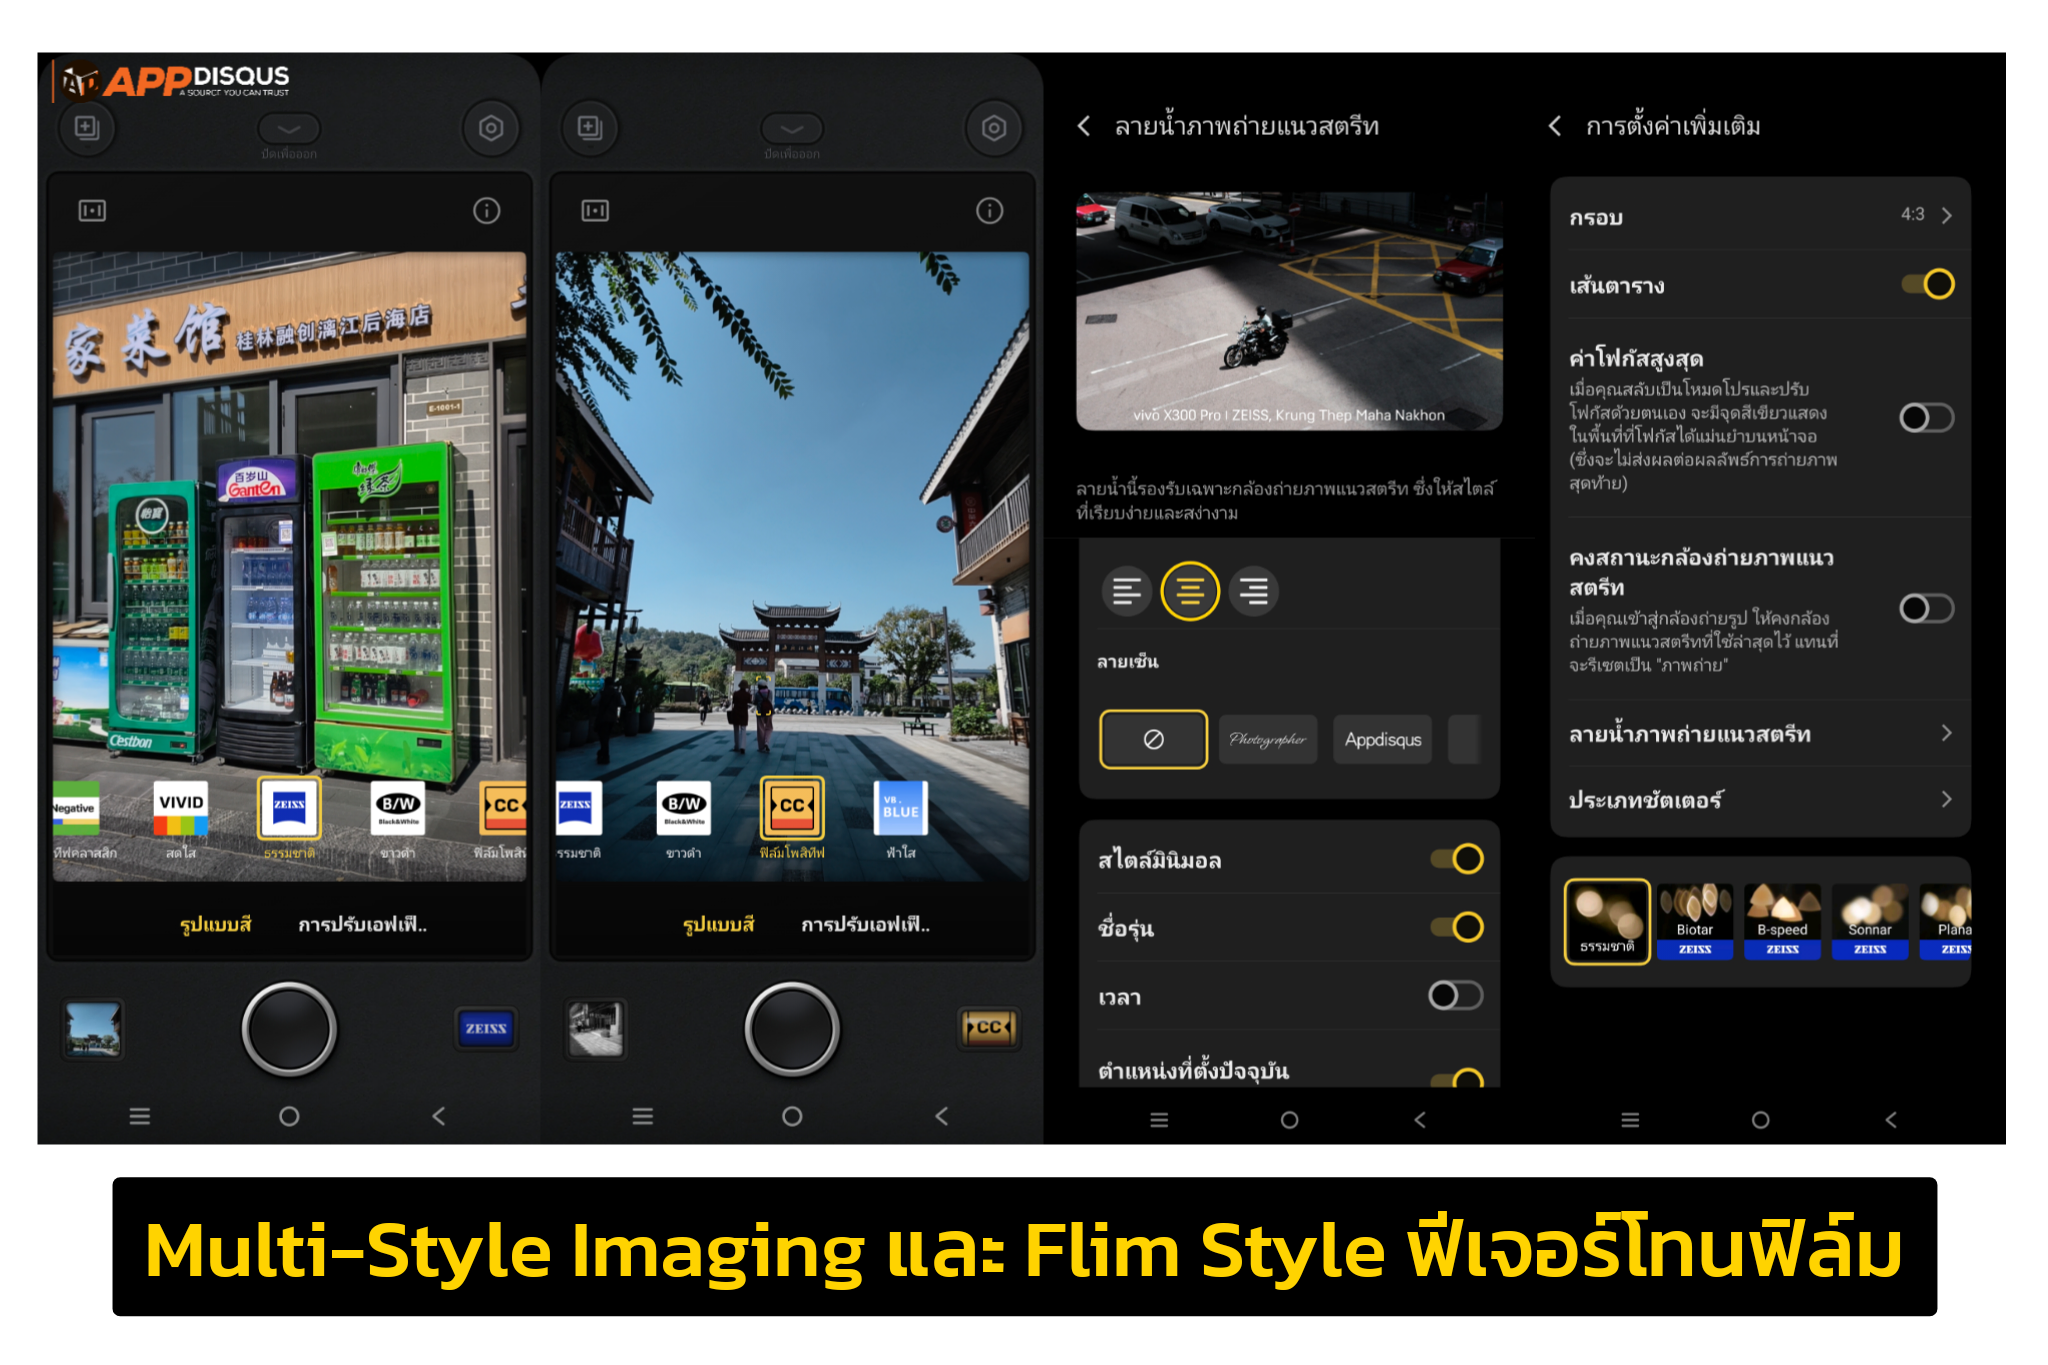2048x1365 pixels.
Task: Tap the info icon in left viewfinder
Action: click(486, 211)
